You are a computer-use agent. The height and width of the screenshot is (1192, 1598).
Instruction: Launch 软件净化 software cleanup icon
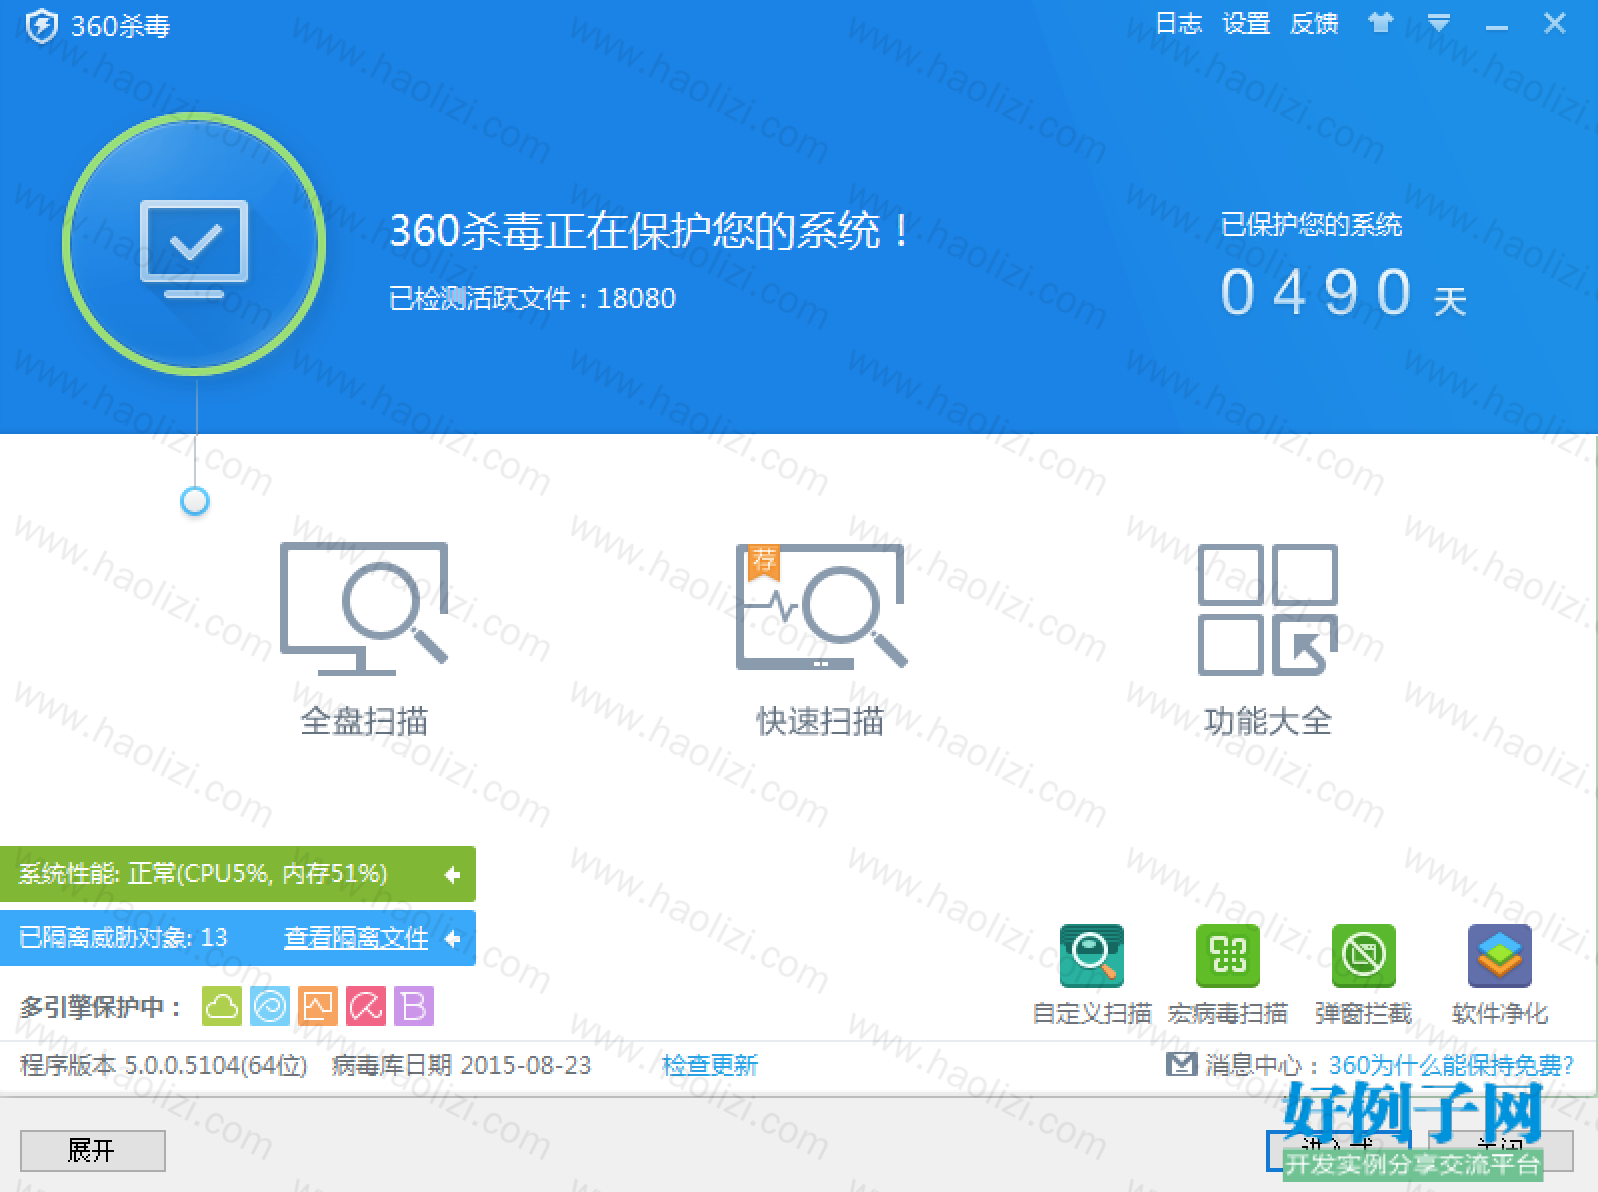point(1500,956)
